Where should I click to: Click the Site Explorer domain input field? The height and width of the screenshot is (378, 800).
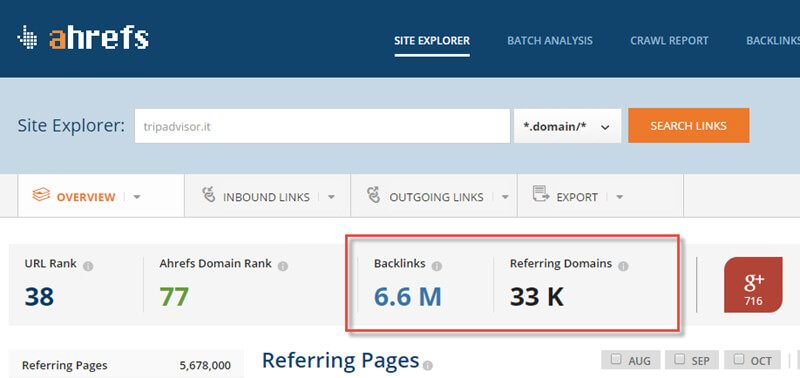click(322, 126)
